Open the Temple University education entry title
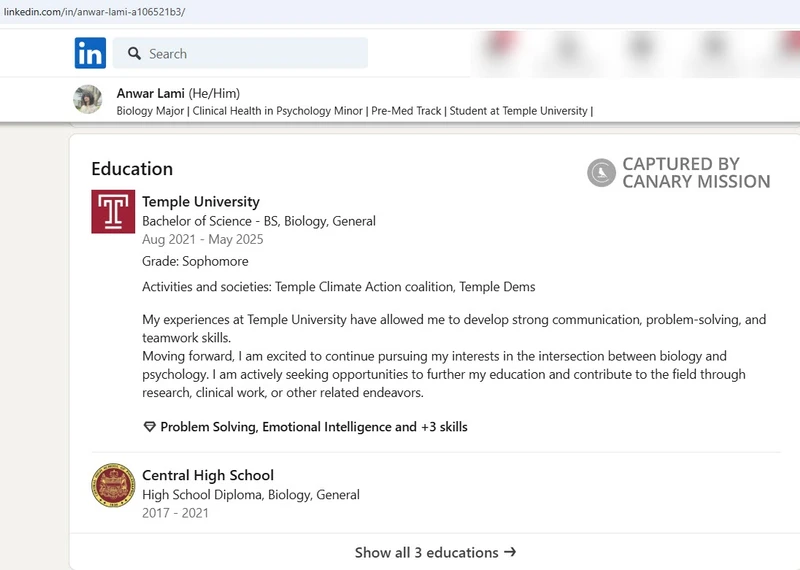This screenshot has height=570, width=800. (201, 202)
